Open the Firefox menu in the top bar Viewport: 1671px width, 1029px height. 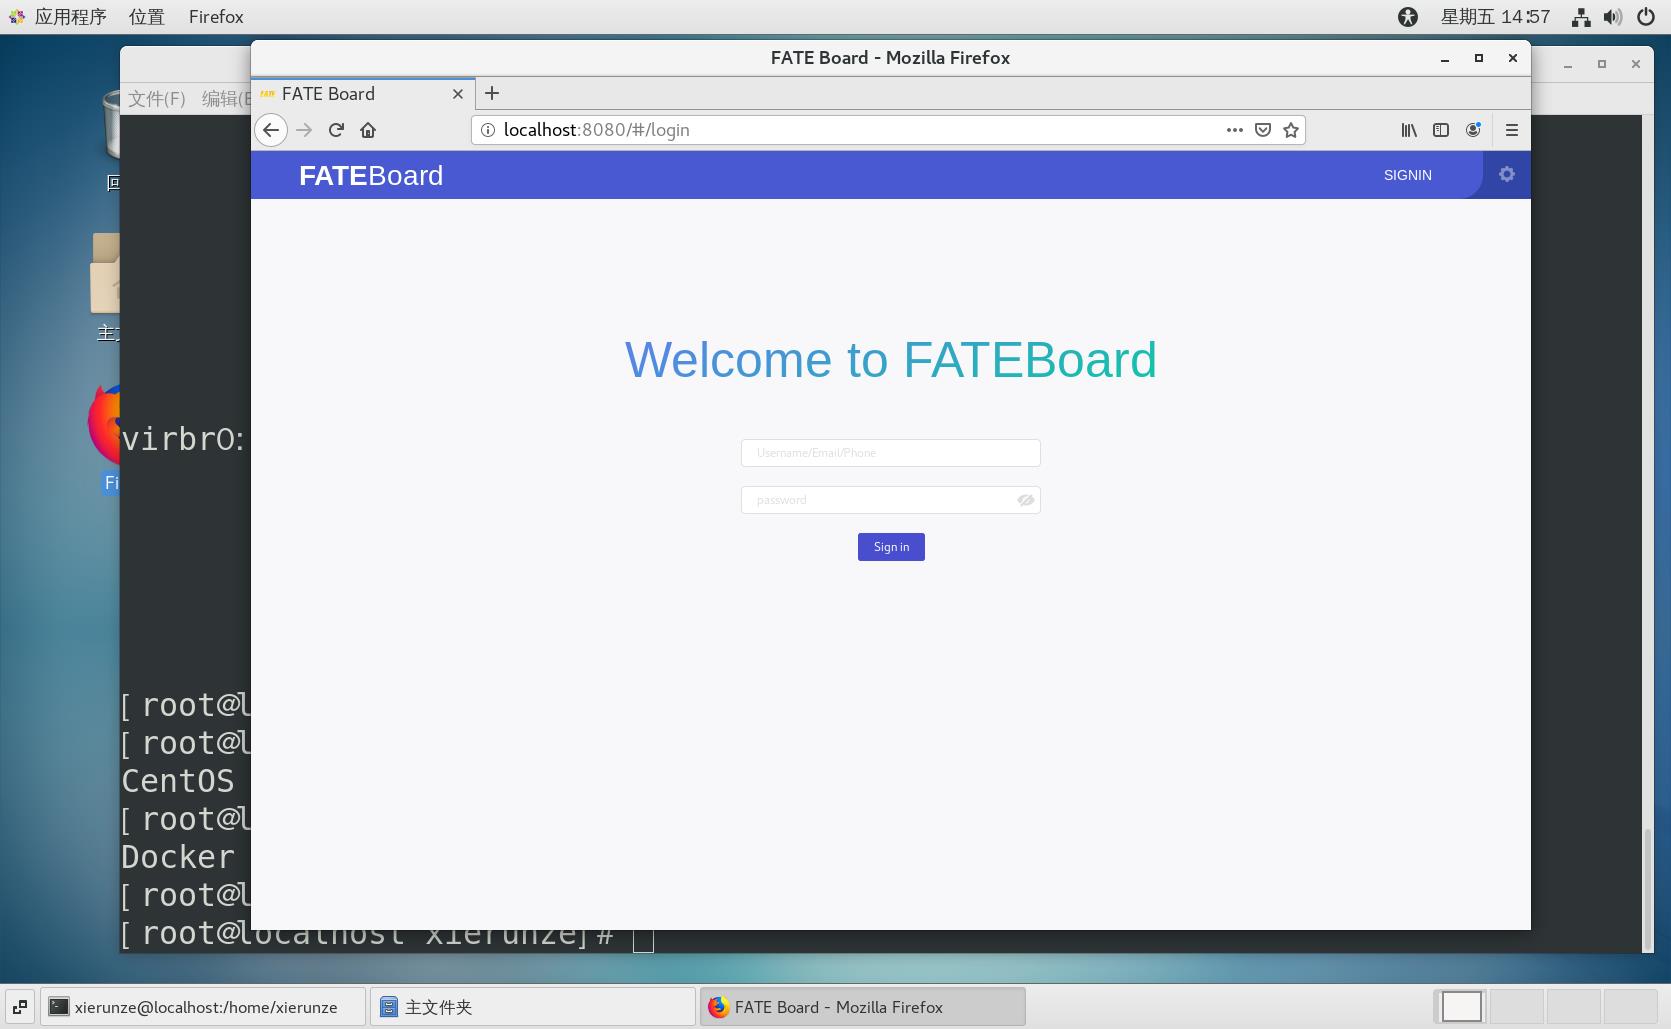coord(215,16)
